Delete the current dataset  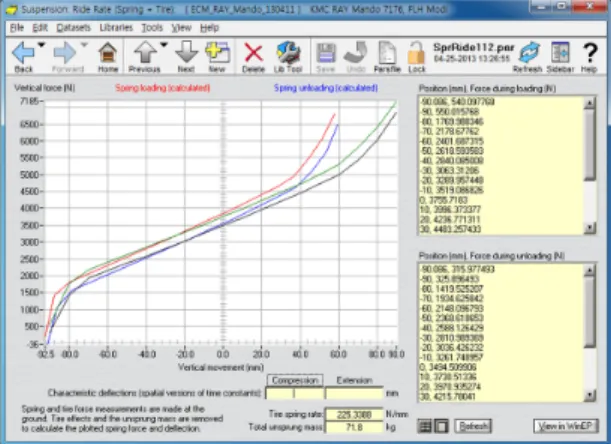[253, 53]
